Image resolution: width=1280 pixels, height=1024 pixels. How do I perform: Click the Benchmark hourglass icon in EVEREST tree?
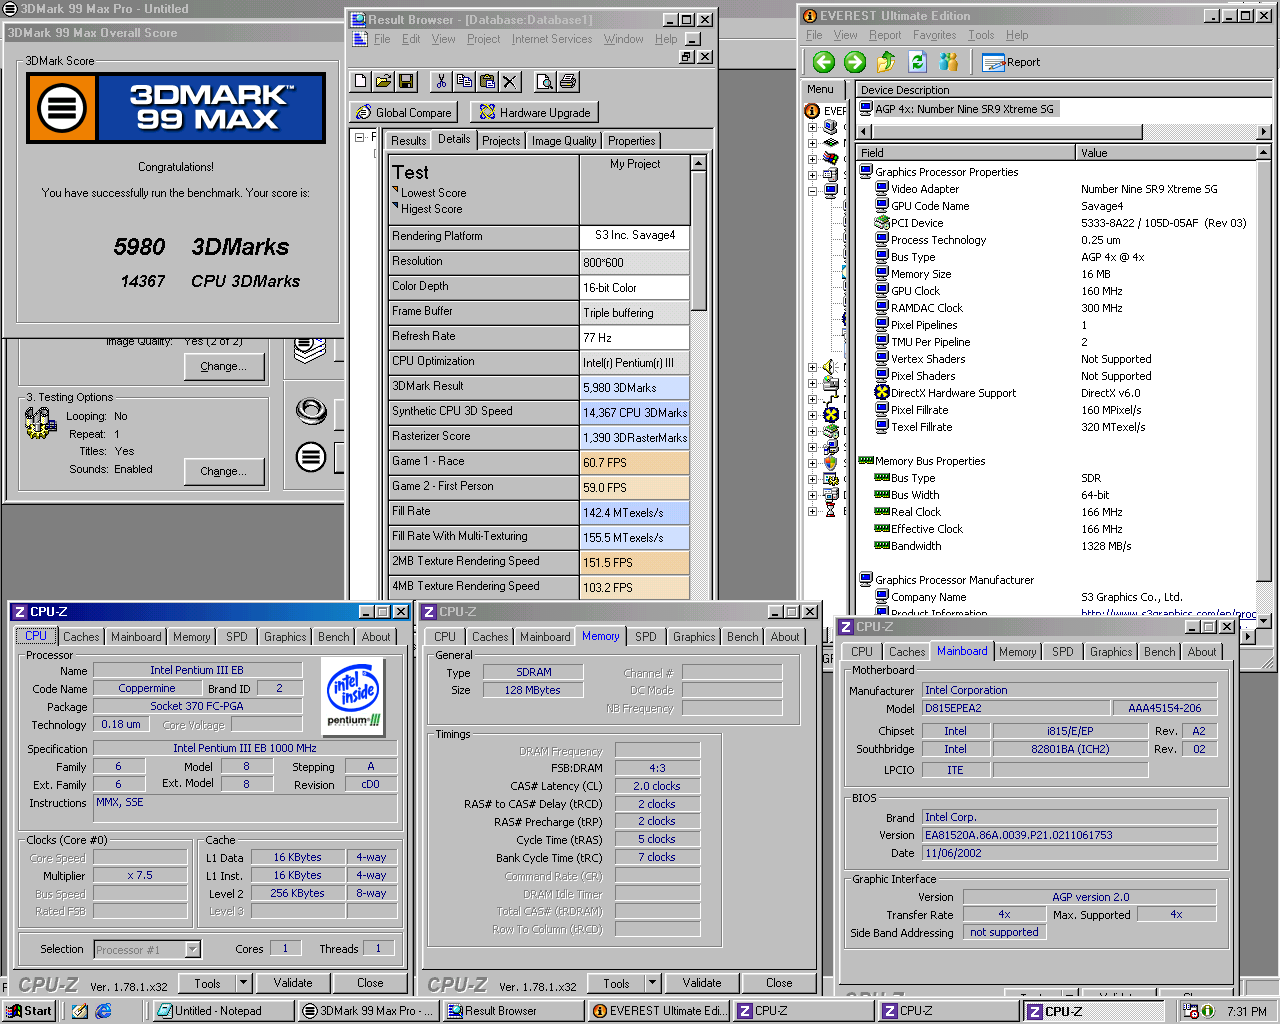tap(830, 510)
